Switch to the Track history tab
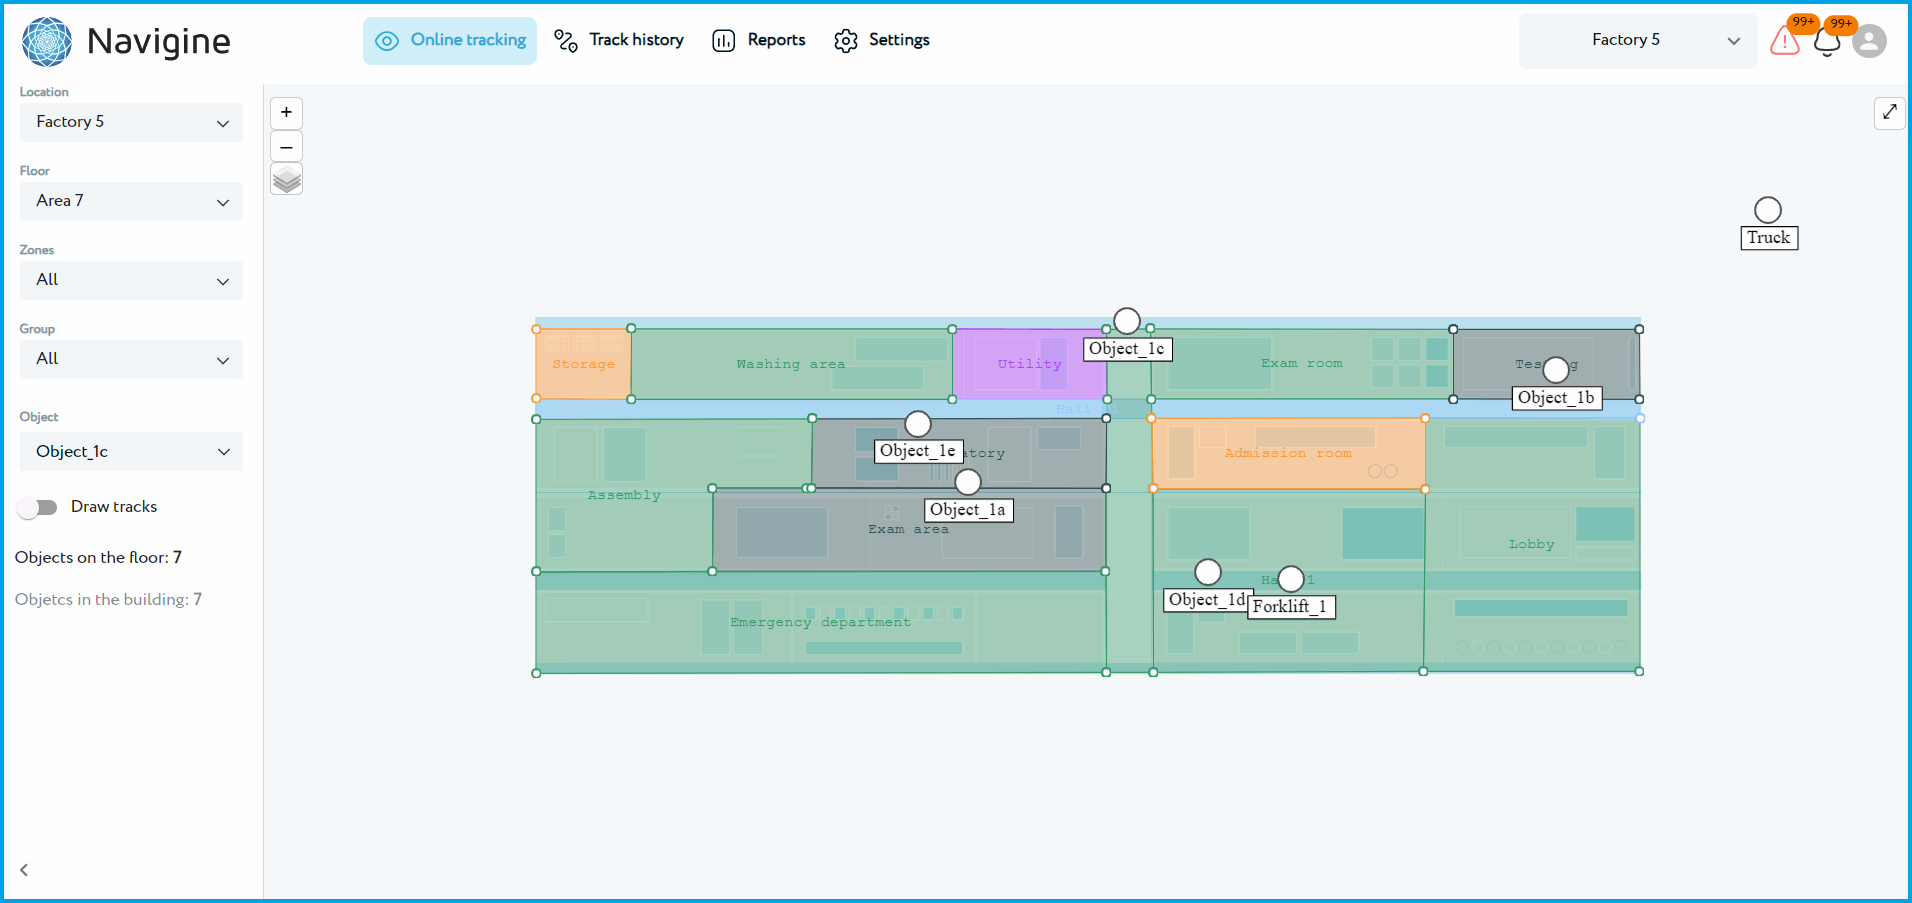Screen dimensions: 1912x903 click(636, 40)
